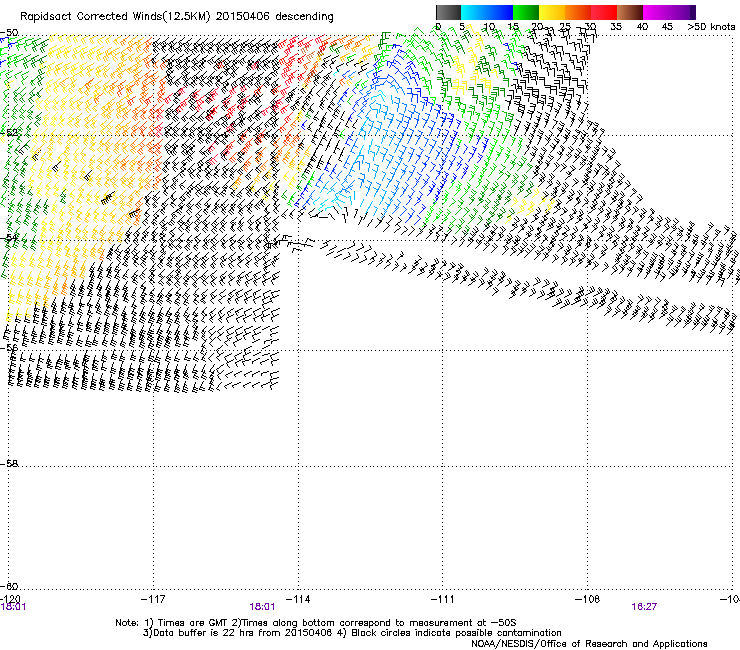This screenshot has height=650, width=740.
Task: Click the -120 longitude axis label
Action: (x=10, y=599)
